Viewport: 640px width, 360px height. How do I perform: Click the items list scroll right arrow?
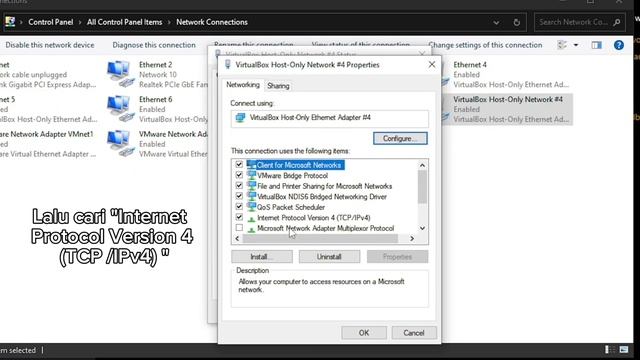tap(412, 238)
